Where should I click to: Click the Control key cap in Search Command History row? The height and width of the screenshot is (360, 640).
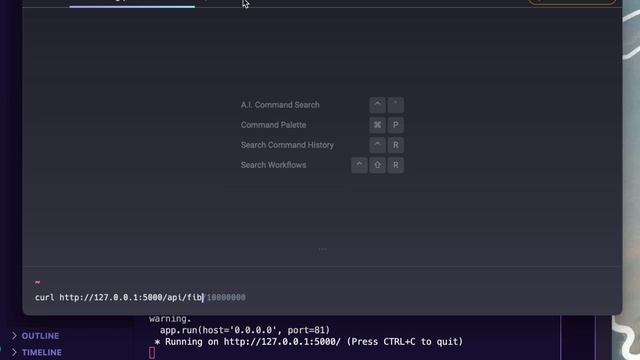click(377, 145)
